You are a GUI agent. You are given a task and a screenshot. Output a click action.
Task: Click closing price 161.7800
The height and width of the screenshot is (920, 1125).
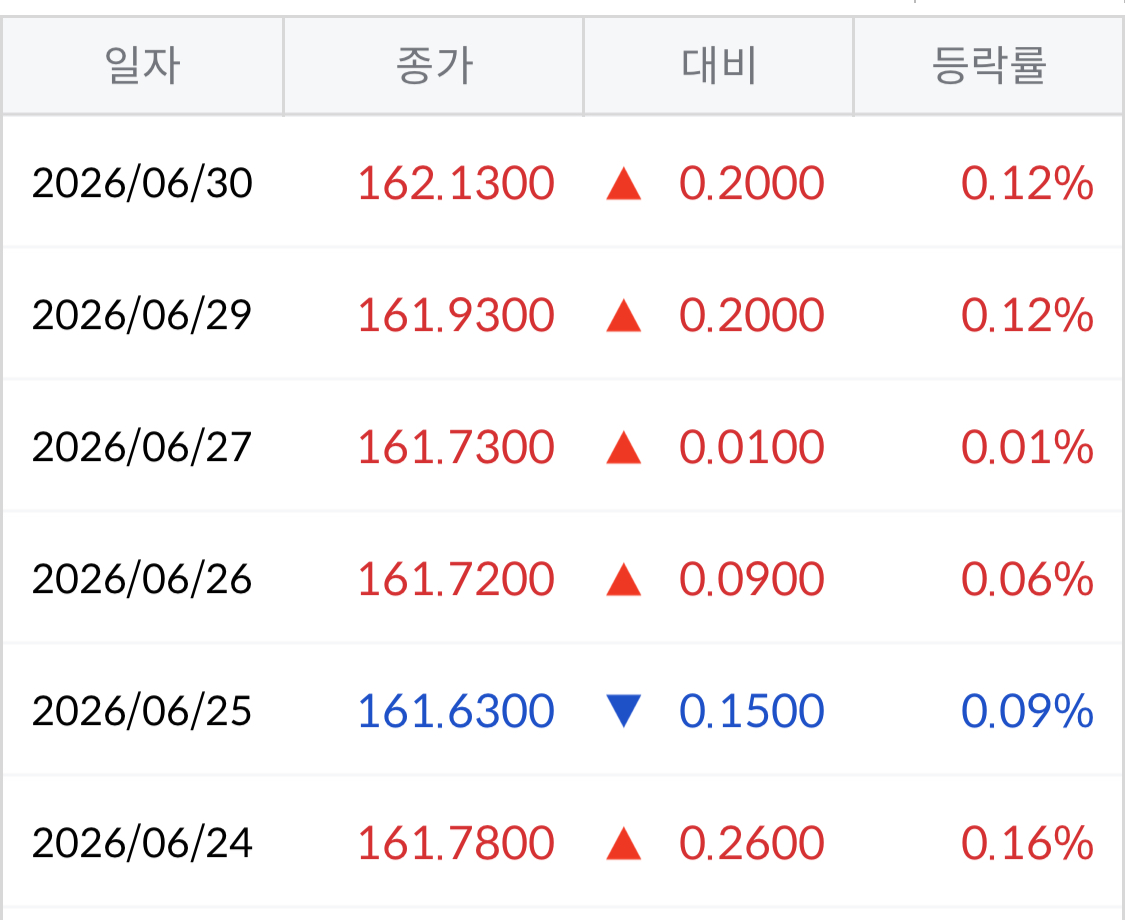coord(456,843)
